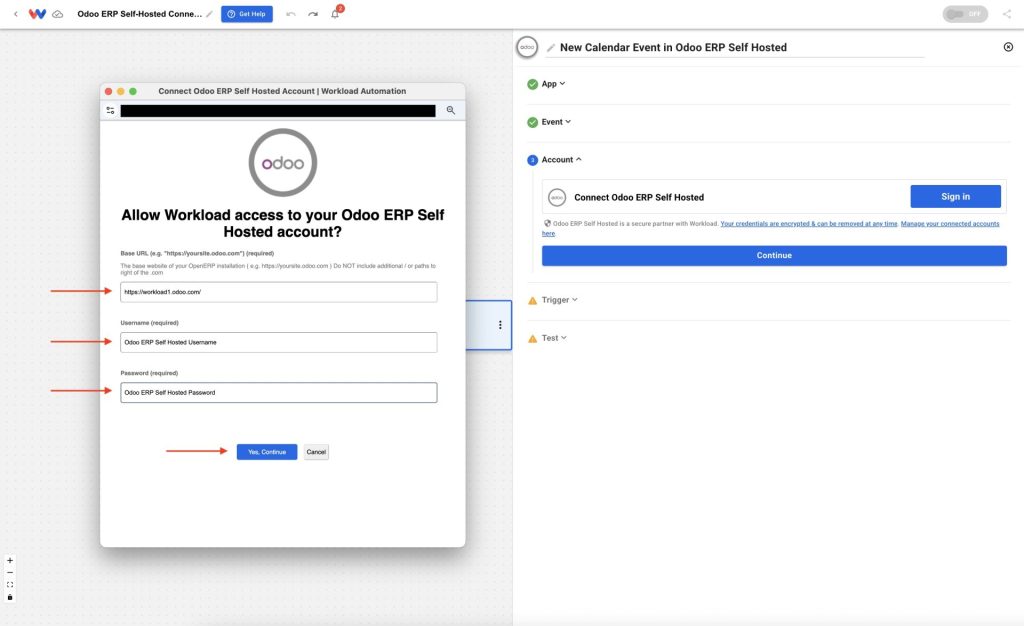Click the secure shield icon in notice text
1024x626 pixels.
tap(547, 223)
